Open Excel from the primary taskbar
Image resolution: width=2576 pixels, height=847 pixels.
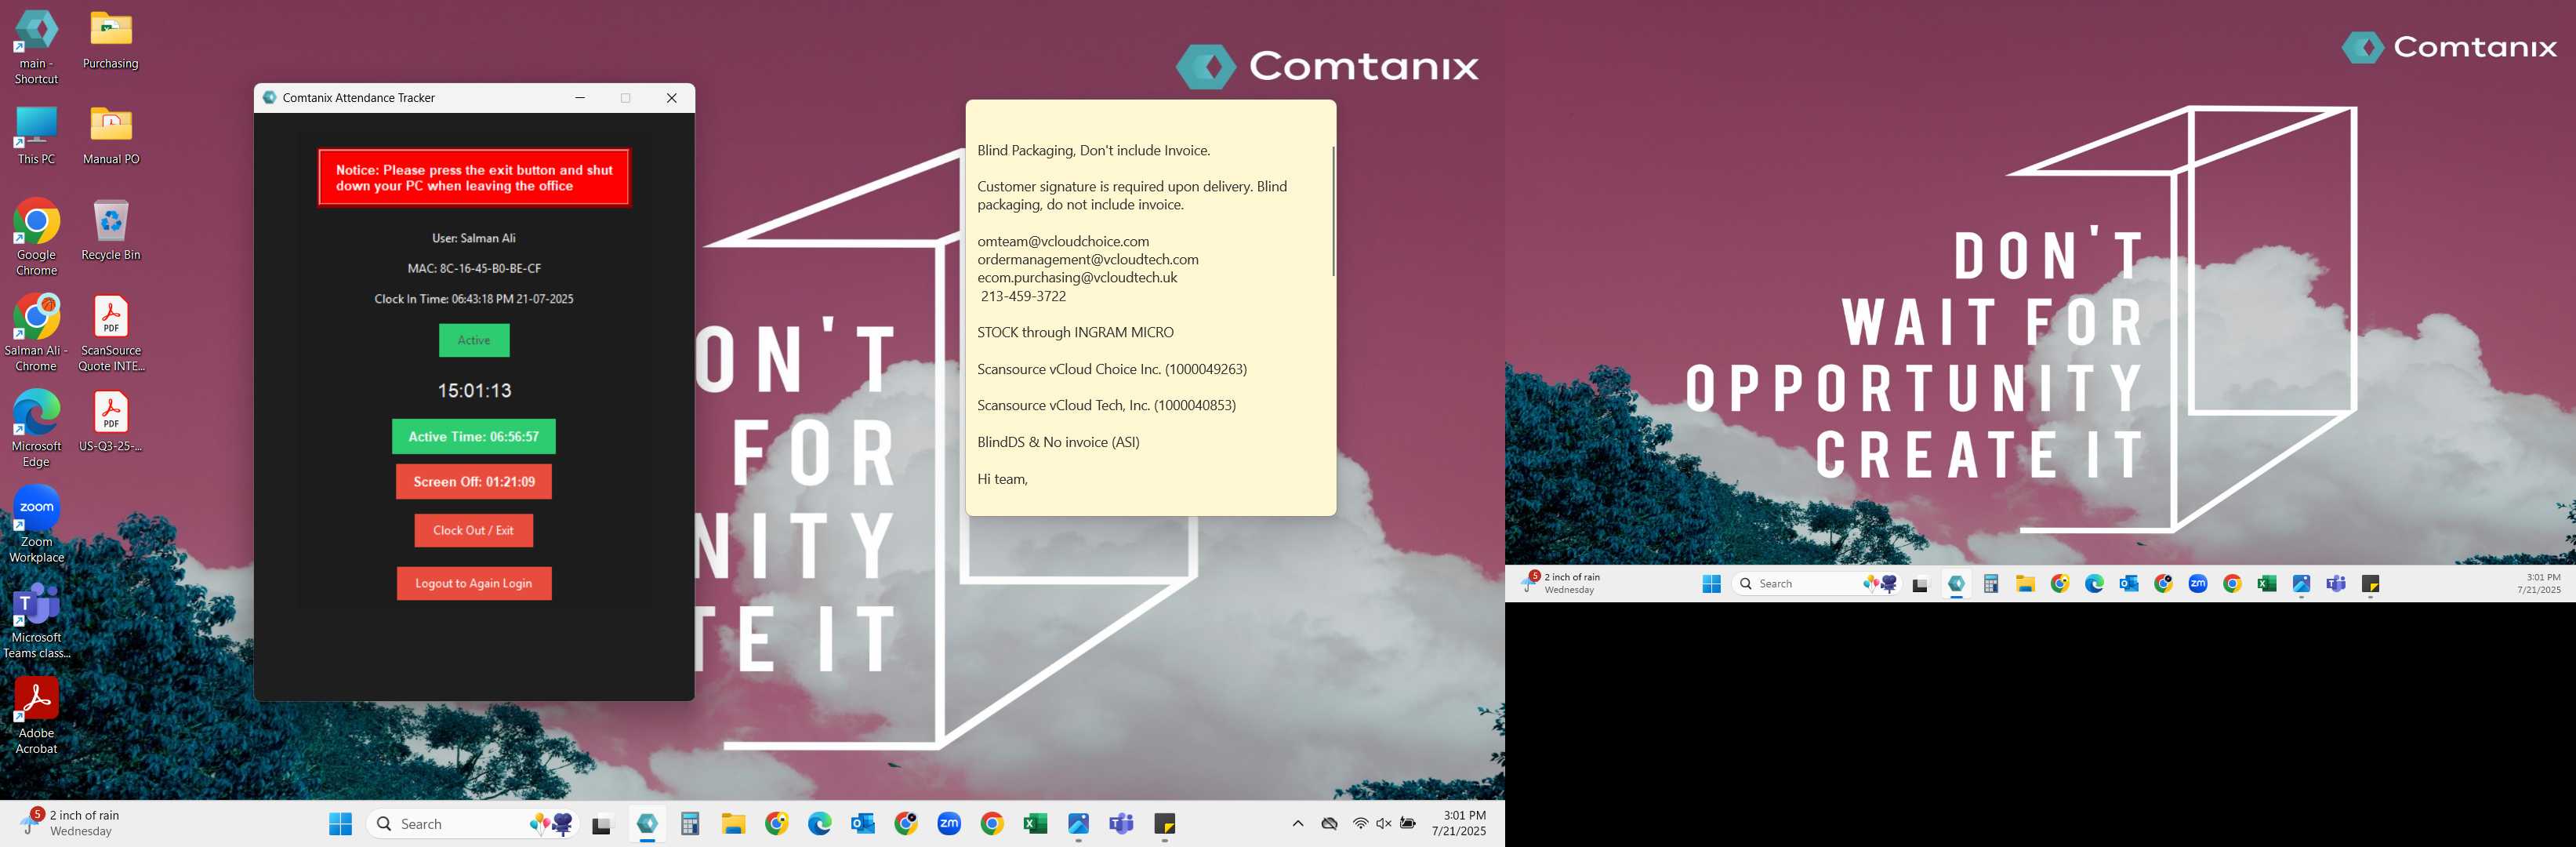[x=1035, y=824]
